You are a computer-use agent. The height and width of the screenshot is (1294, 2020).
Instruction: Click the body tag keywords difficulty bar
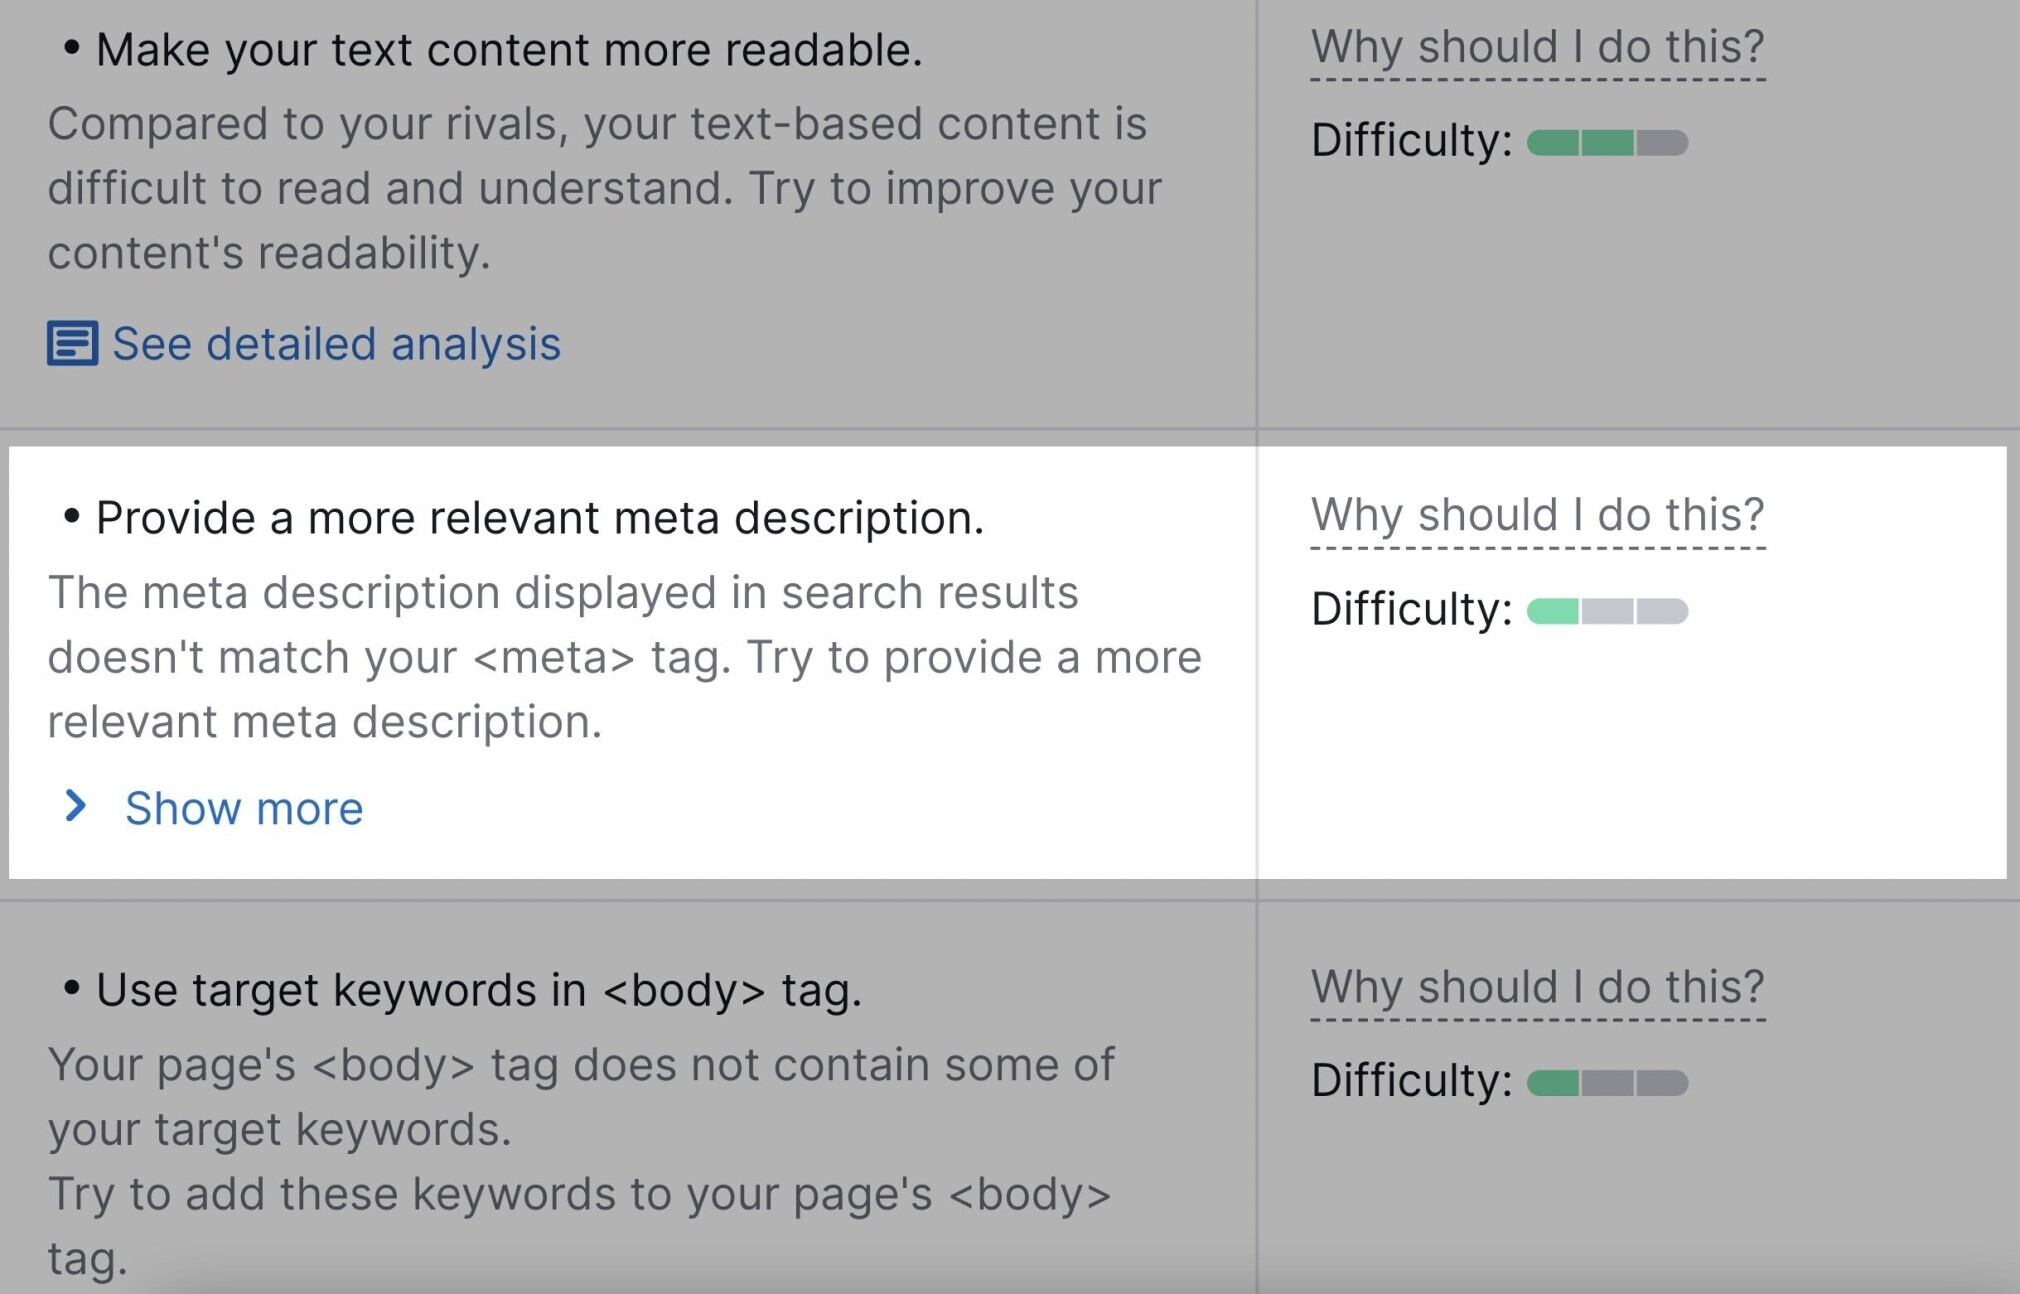(1607, 1083)
